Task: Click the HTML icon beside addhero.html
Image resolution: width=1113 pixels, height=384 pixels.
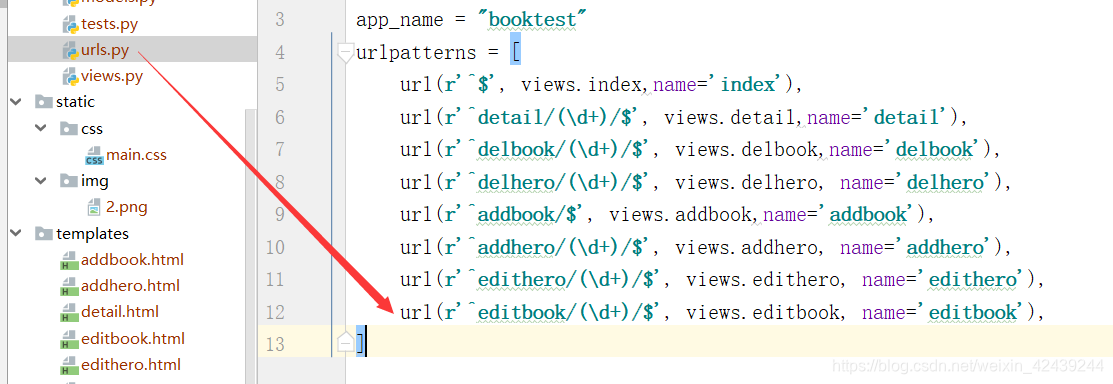Action: (x=70, y=287)
